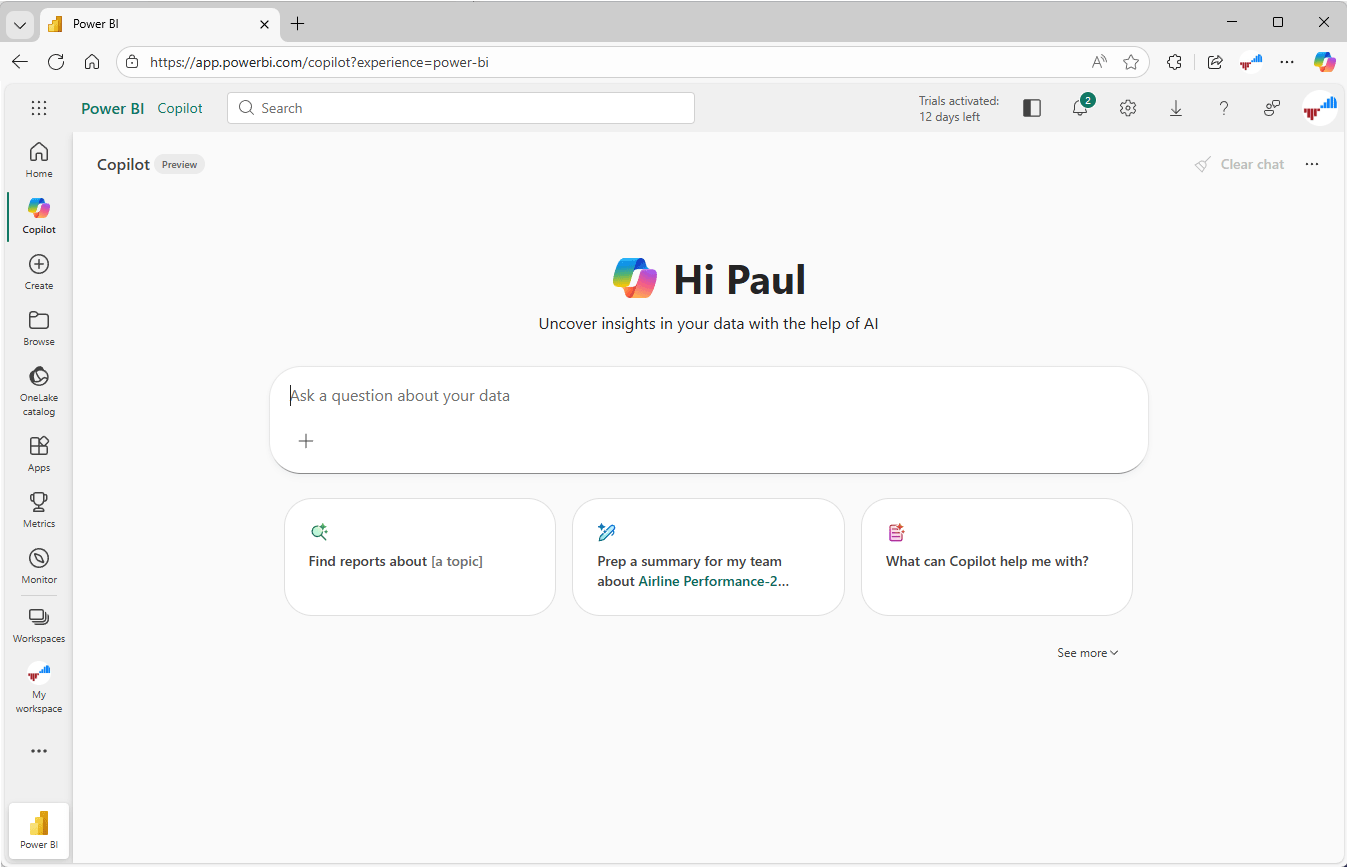Open the feedback icon in header

pyautogui.click(x=1272, y=108)
